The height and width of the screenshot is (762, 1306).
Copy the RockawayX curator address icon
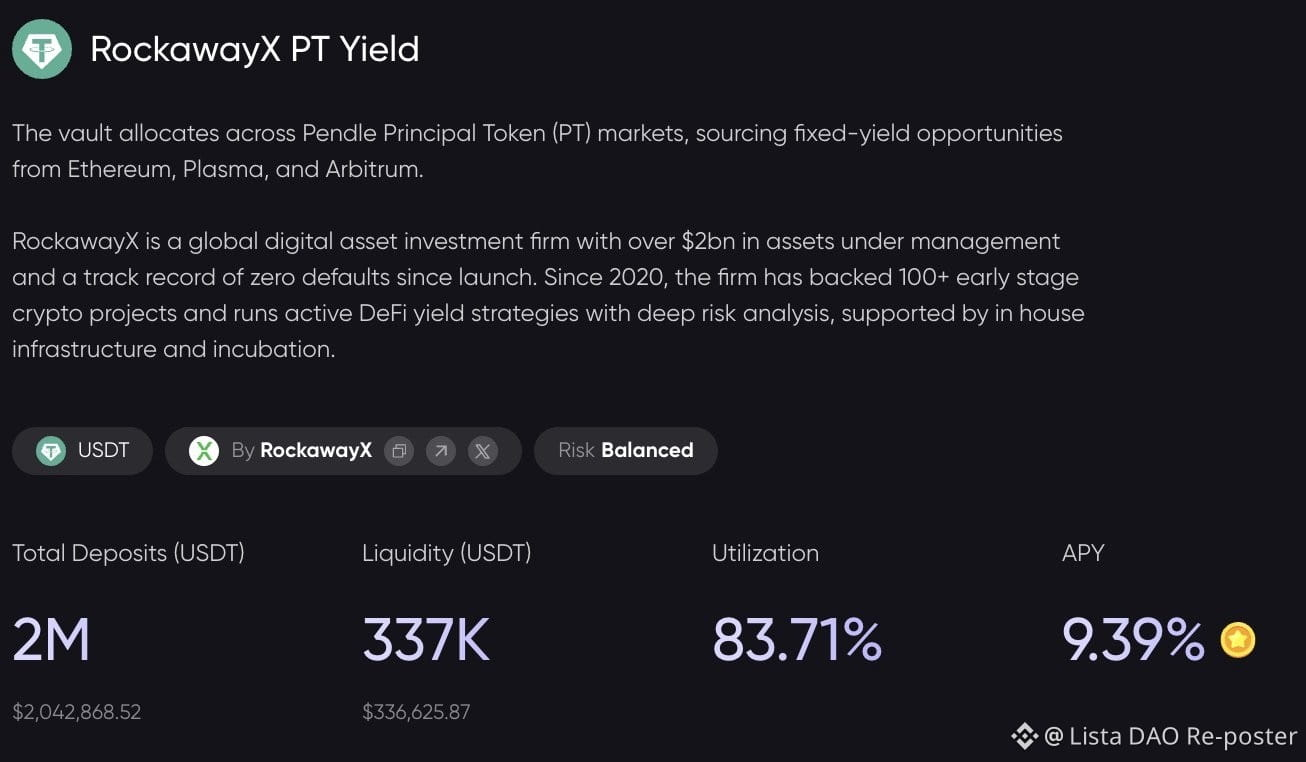399,451
